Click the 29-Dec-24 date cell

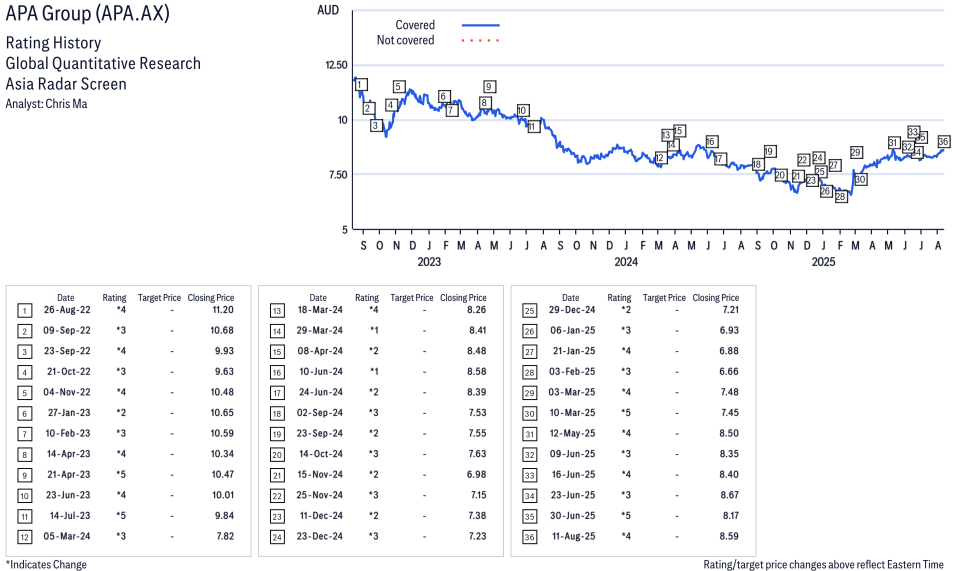pyautogui.click(x=572, y=310)
